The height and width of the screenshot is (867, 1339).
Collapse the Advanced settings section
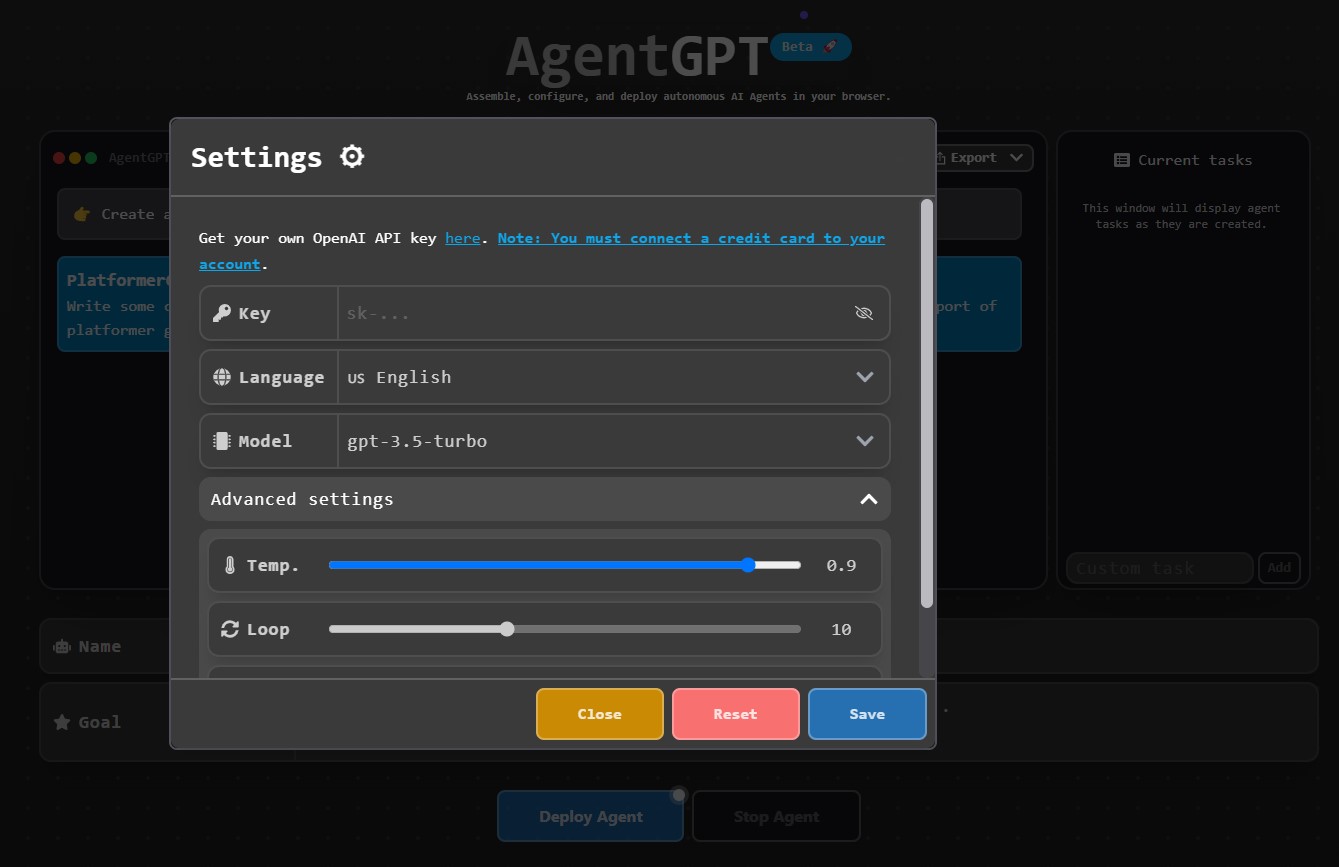click(545, 499)
